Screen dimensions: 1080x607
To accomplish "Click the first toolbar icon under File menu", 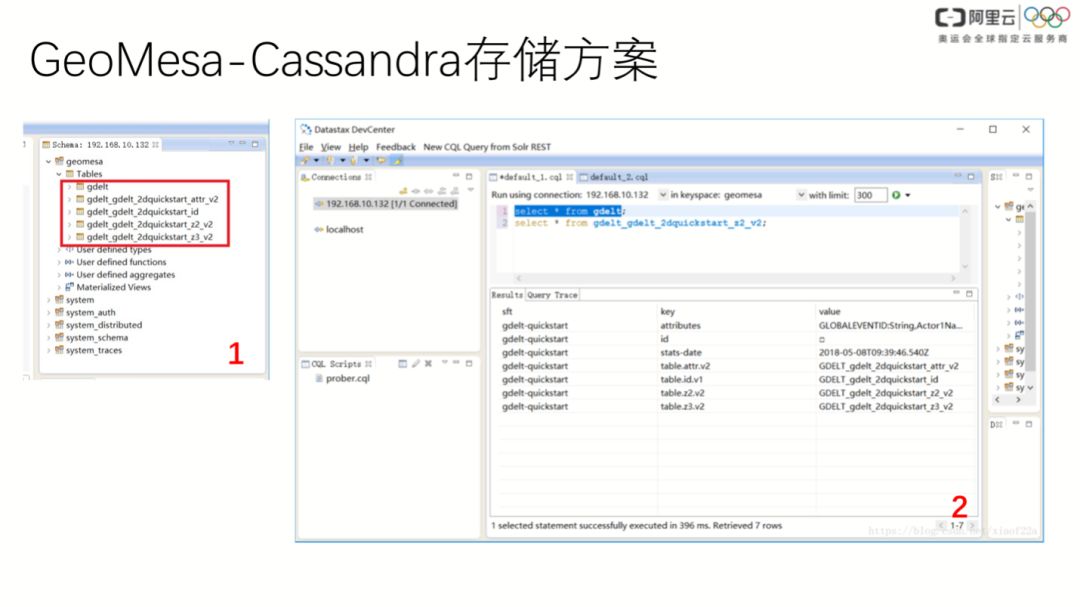I will pyautogui.click(x=305, y=161).
